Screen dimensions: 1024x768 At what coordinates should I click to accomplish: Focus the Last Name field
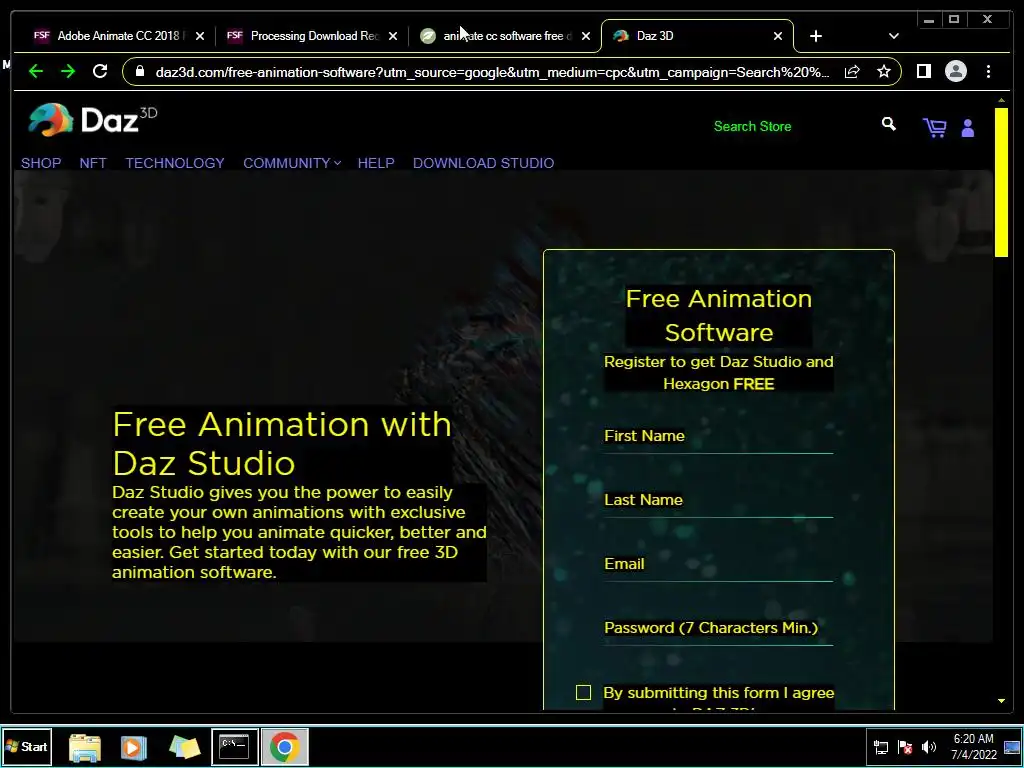[718, 501]
